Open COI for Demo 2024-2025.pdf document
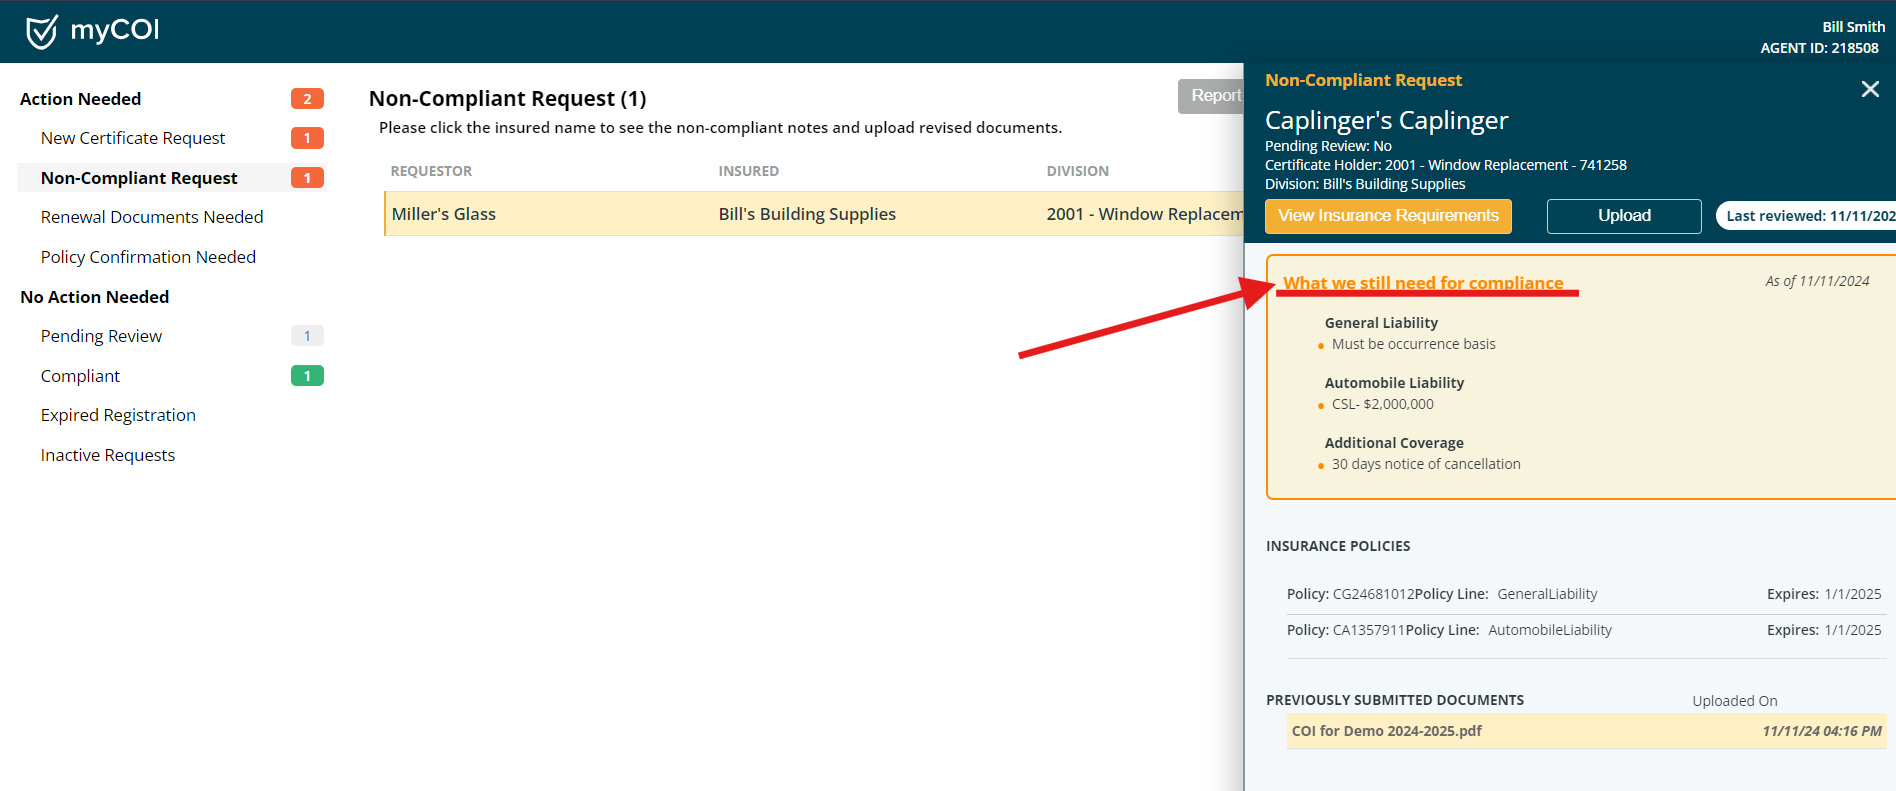The height and width of the screenshot is (791, 1896). pyautogui.click(x=1387, y=731)
